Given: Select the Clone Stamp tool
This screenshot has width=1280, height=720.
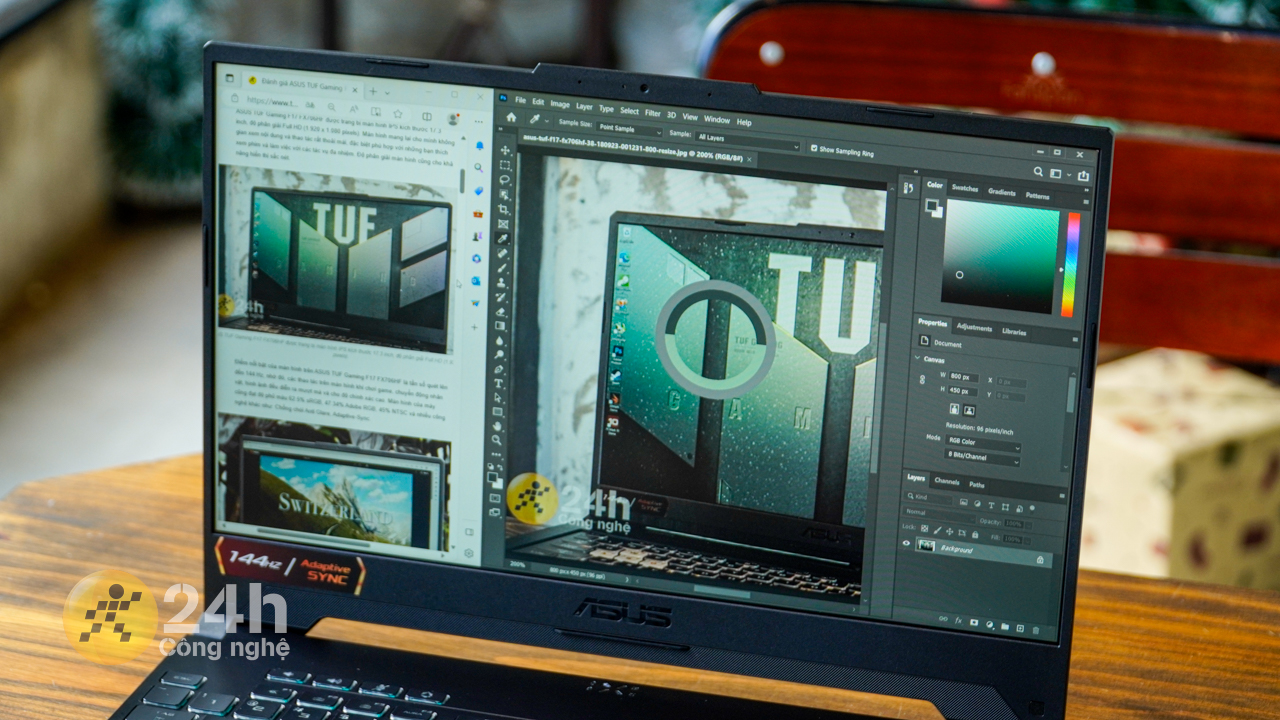Looking at the screenshot, I should click(502, 282).
